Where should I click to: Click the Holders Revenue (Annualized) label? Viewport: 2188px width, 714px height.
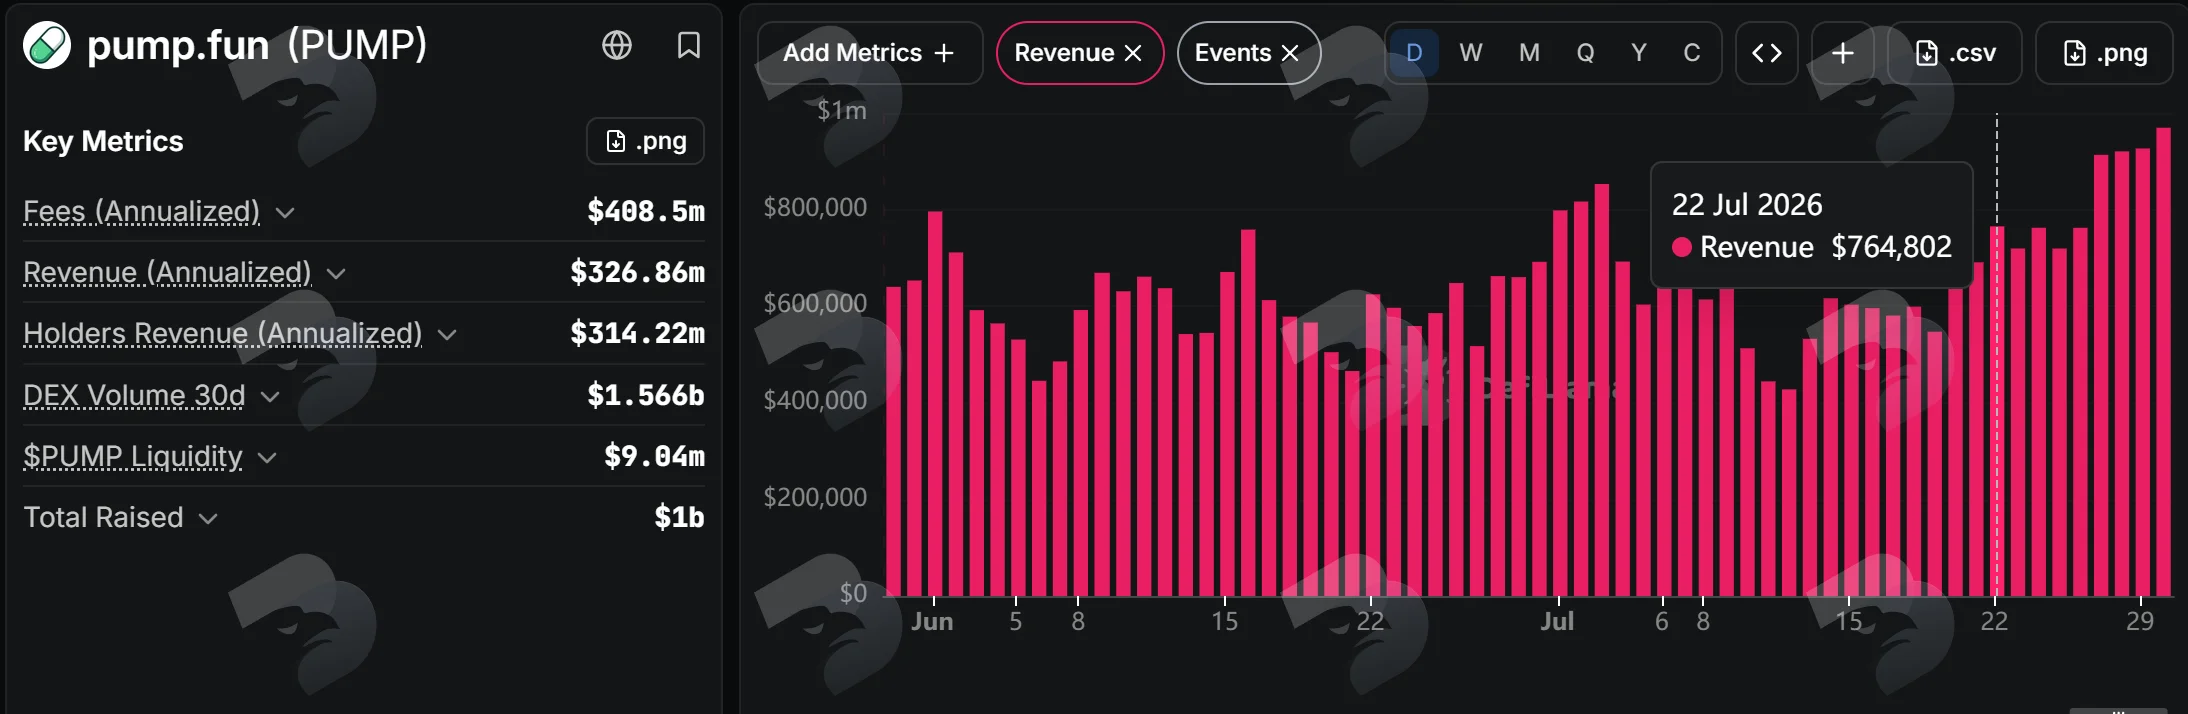point(223,333)
